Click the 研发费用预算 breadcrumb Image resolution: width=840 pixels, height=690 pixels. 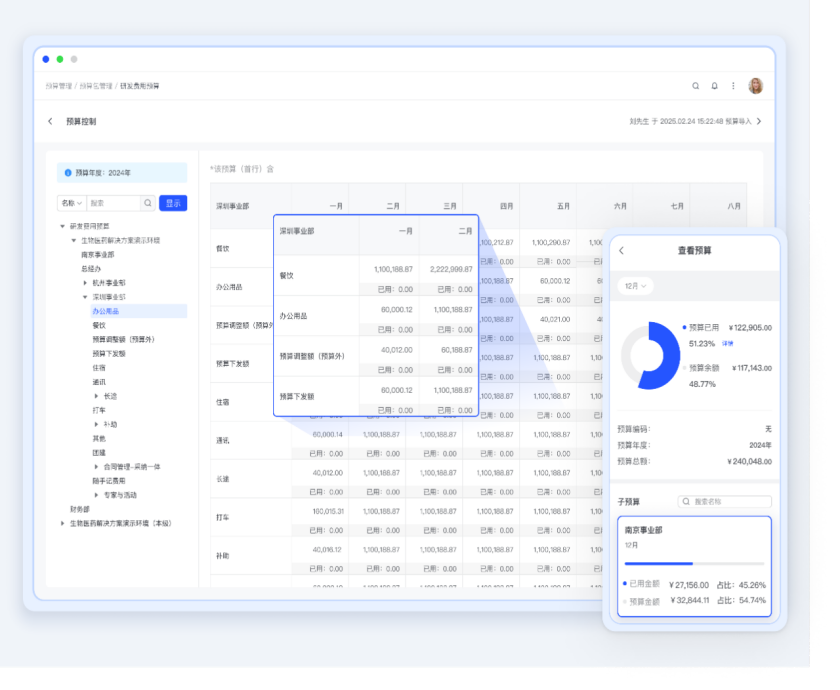(x=140, y=86)
